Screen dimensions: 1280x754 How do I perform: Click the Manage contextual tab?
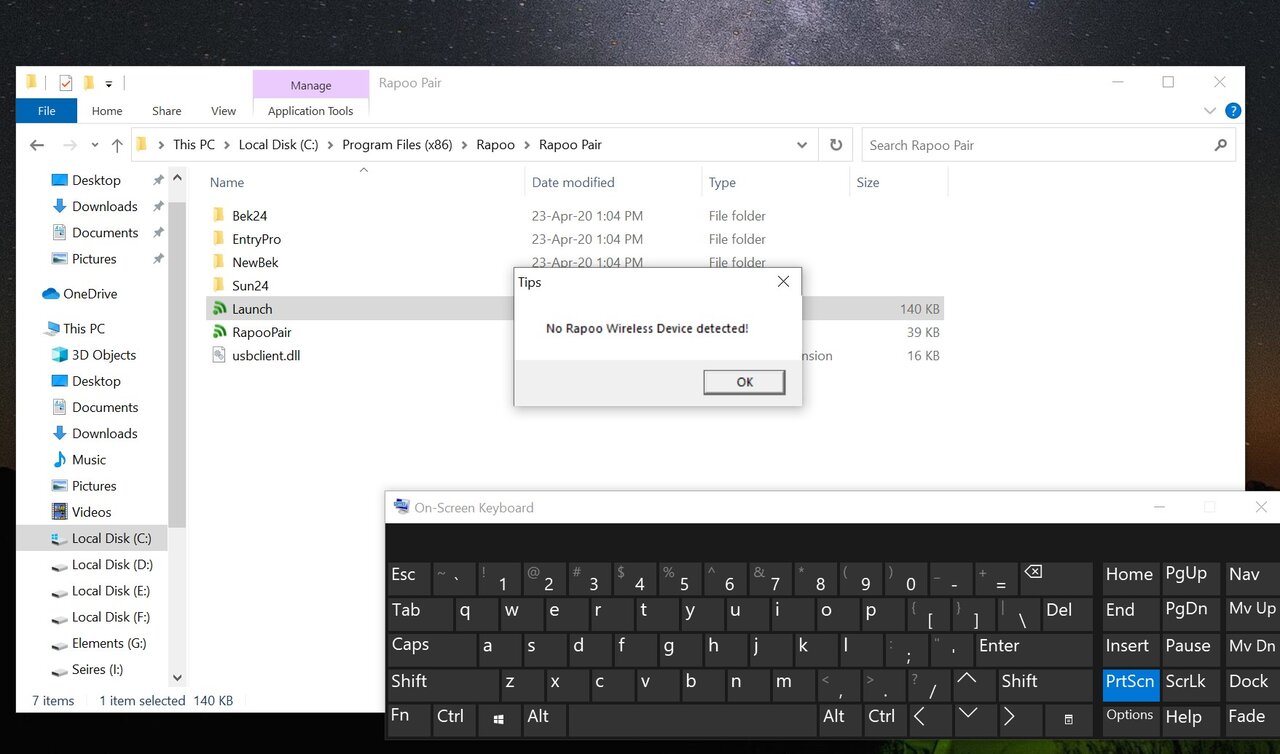point(311,85)
